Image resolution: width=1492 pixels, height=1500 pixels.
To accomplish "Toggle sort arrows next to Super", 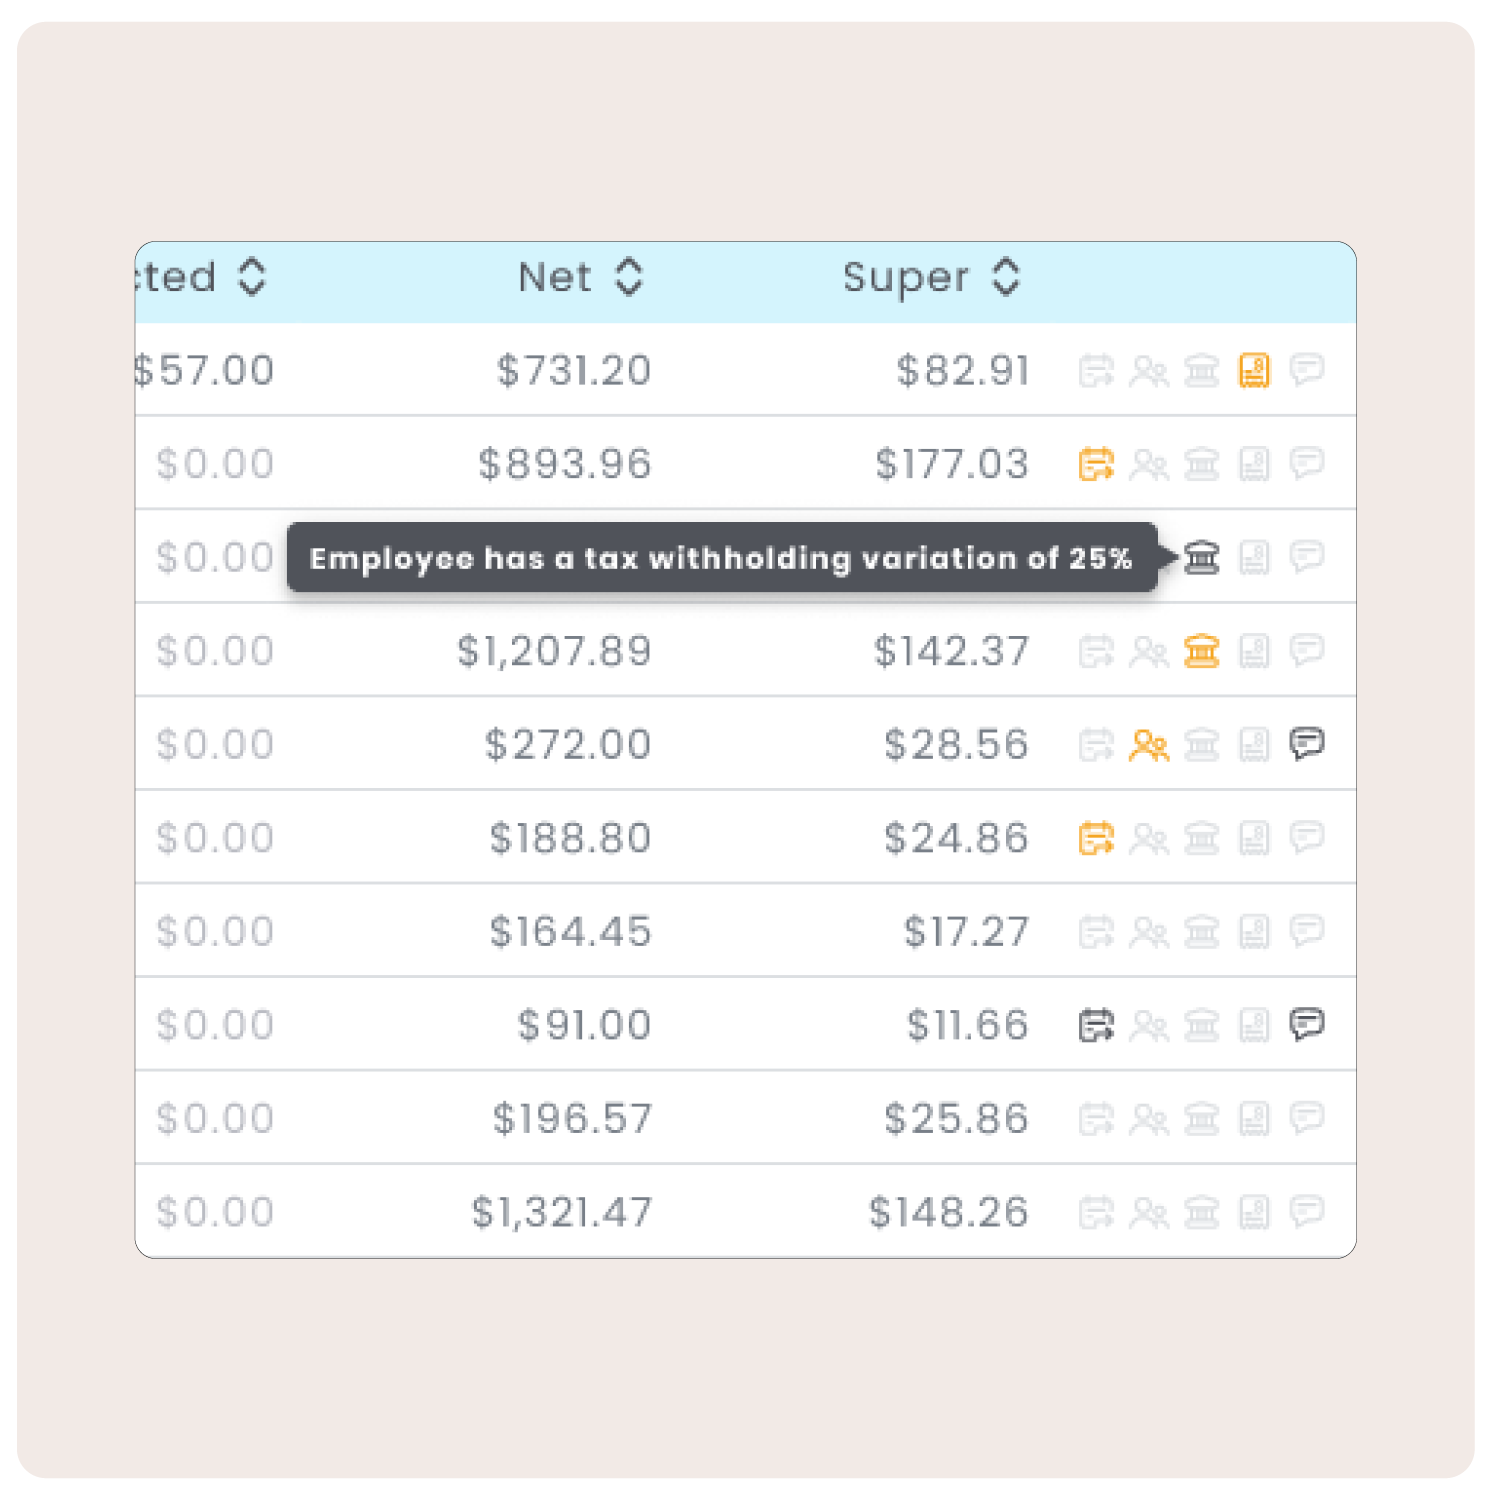I will pos(1006,277).
